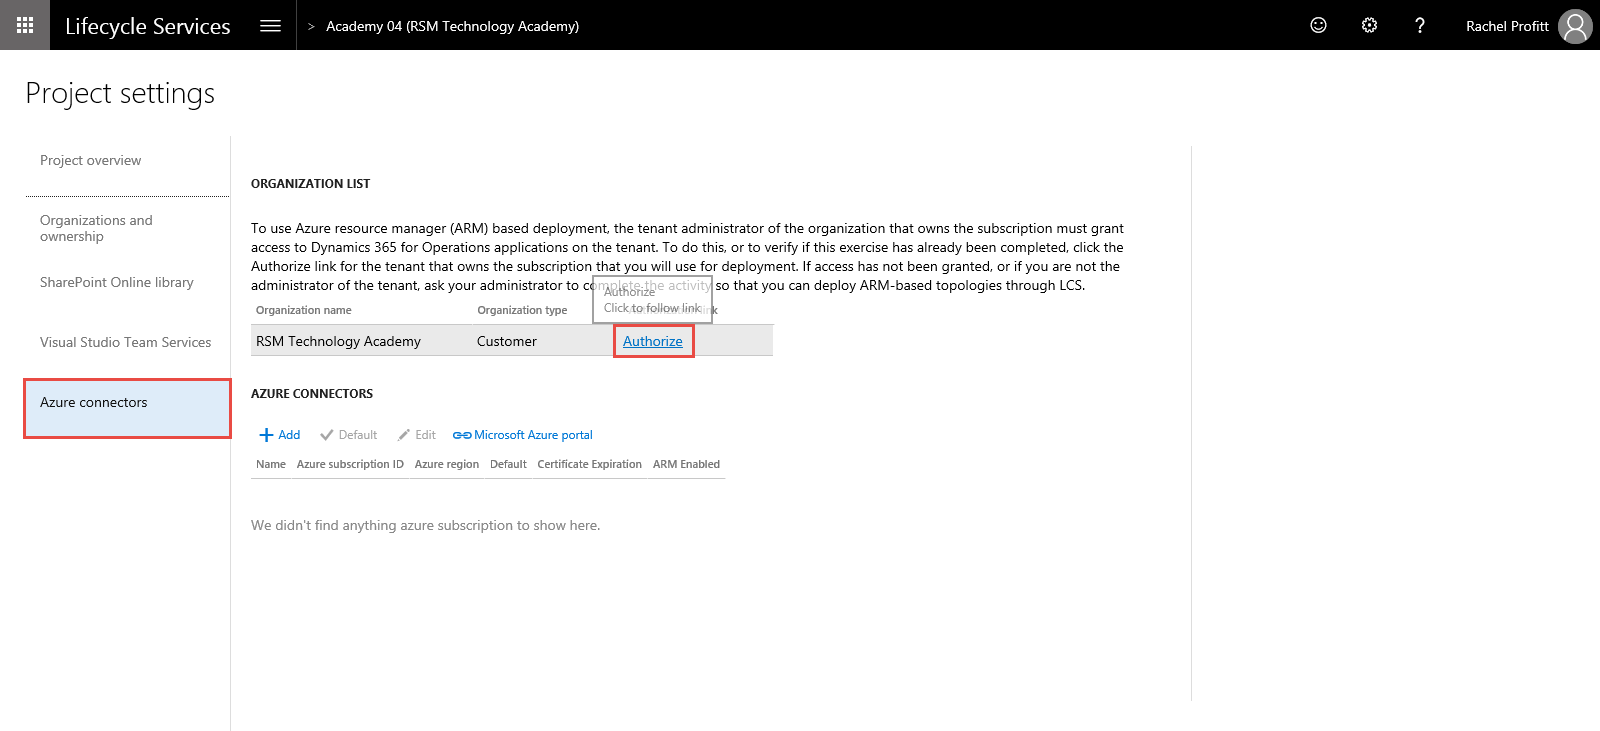Click the Default toolbar button

coord(348,435)
